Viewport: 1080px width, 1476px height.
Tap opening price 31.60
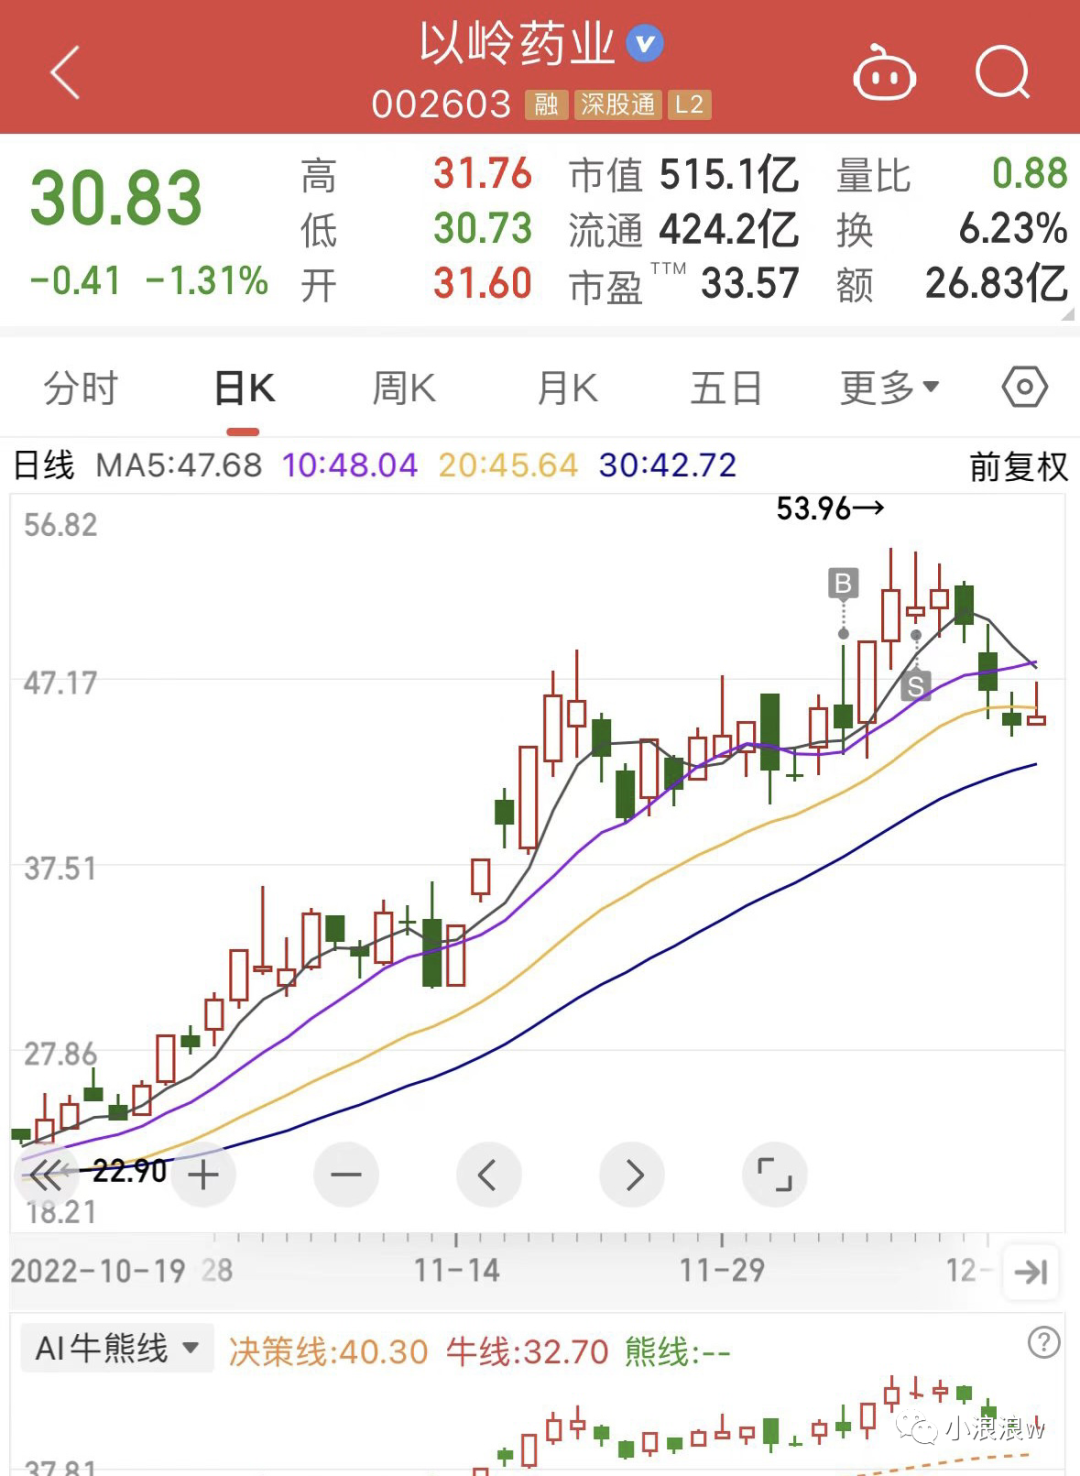coord(483,284)
